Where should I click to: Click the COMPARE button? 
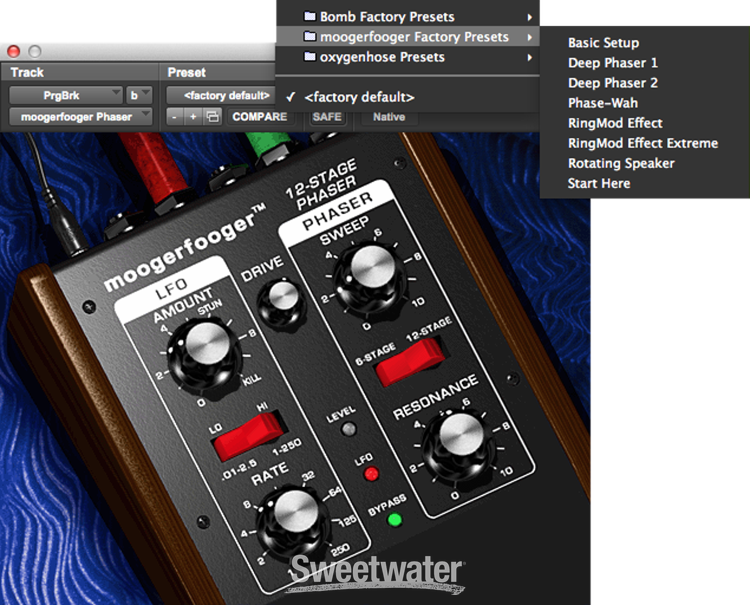(259, 117)
